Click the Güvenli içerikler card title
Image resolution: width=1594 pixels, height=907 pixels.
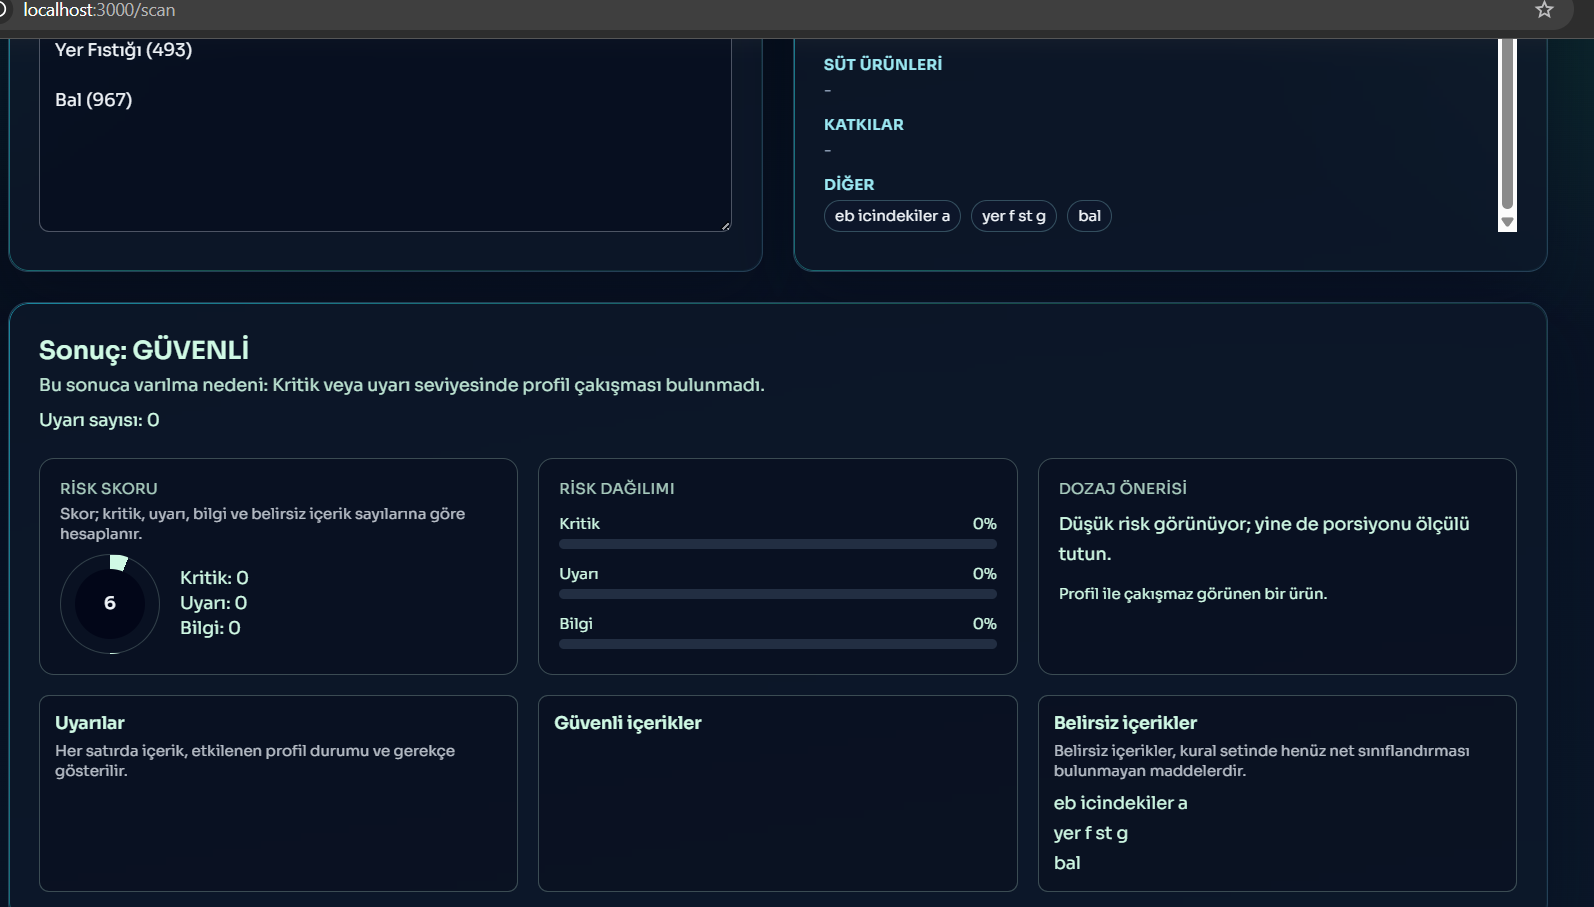point(628,723)
